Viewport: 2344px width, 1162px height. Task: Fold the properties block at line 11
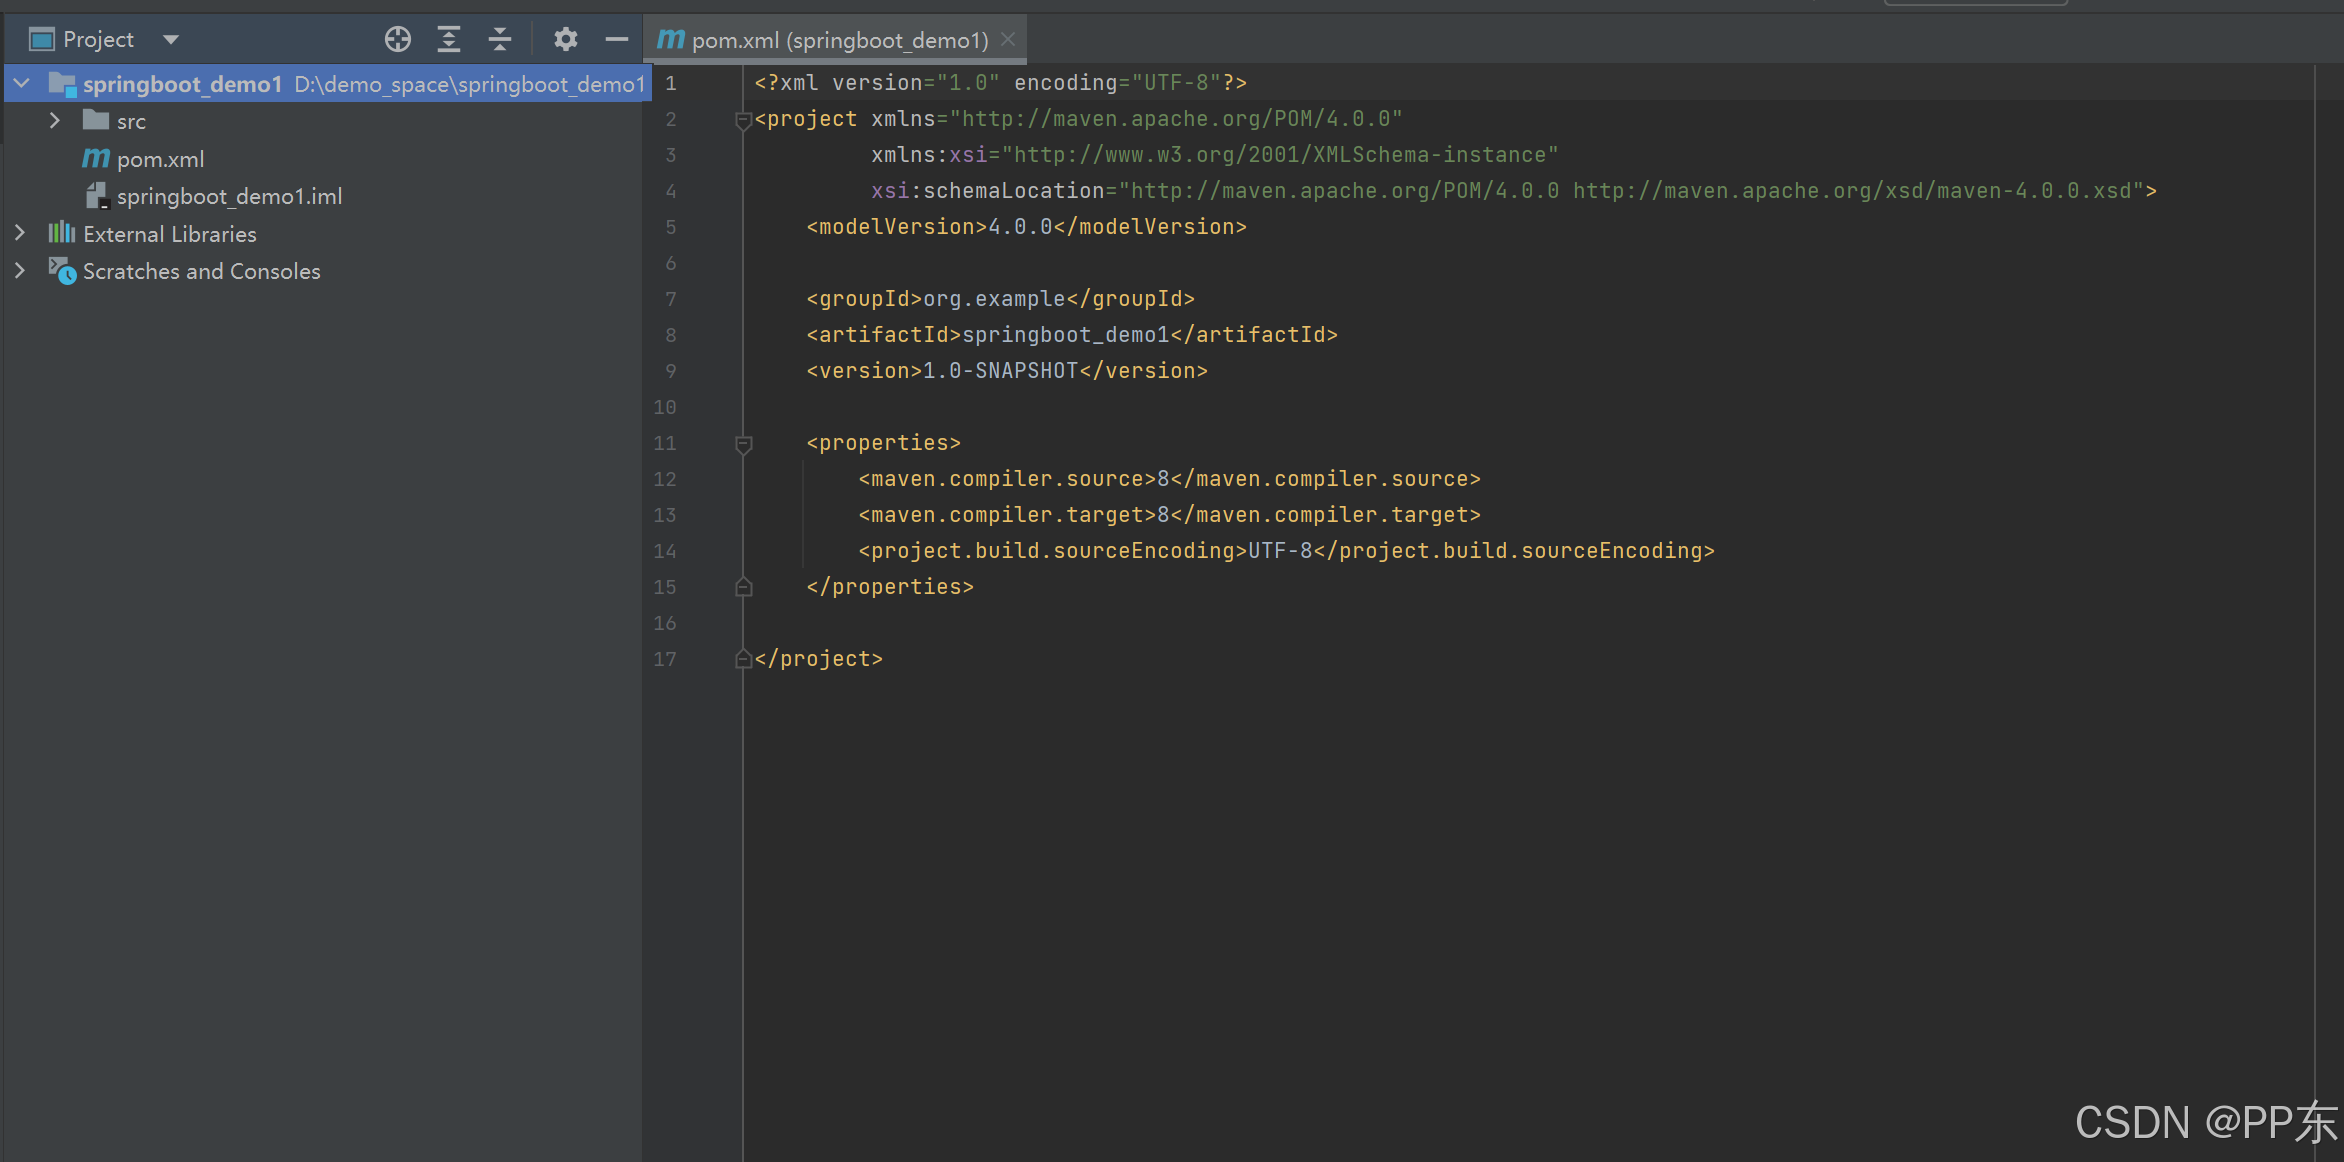click(x=743, y=444)
